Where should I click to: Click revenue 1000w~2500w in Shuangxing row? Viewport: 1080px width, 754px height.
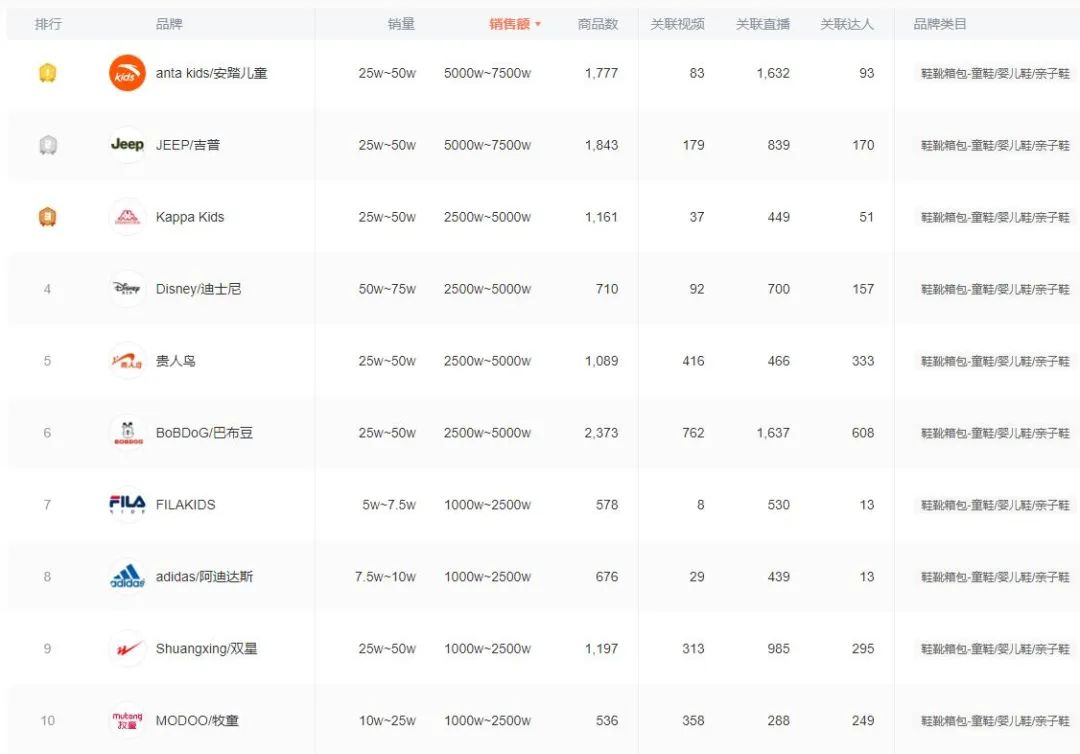(488, 649)
